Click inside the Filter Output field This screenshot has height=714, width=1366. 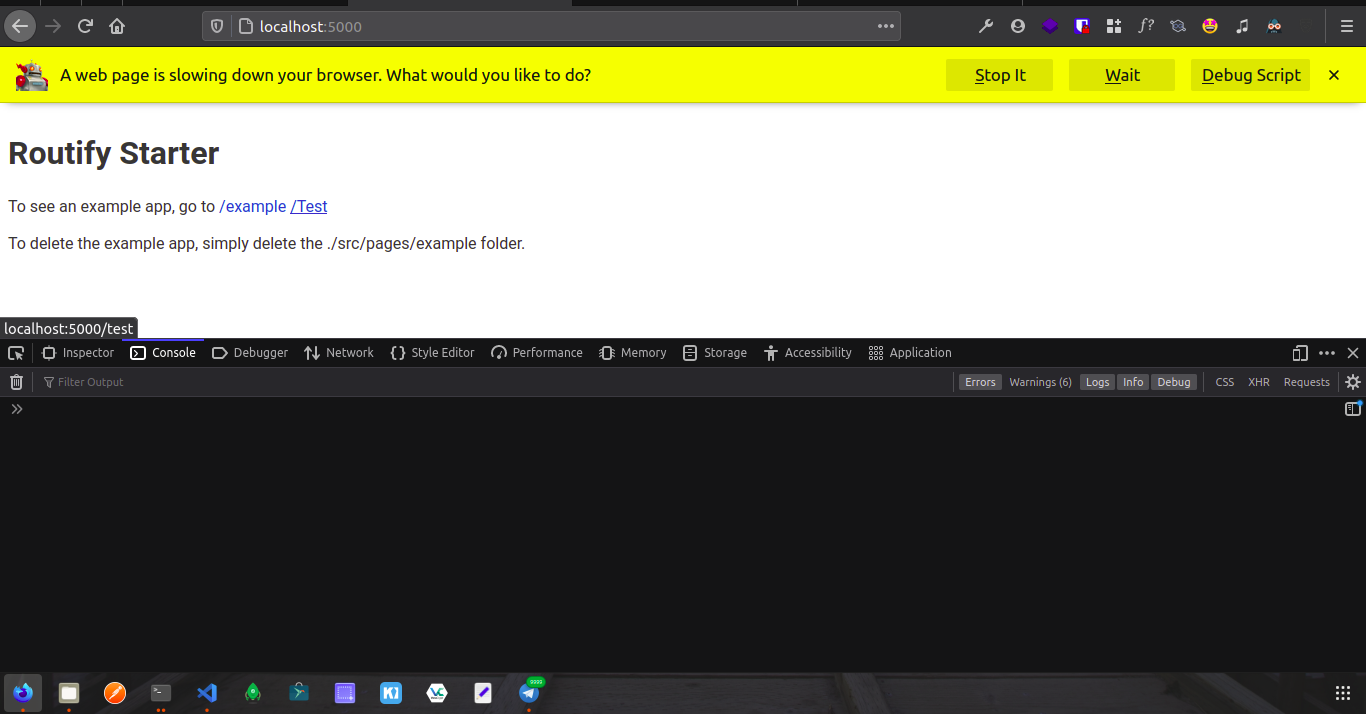point(90,381)
